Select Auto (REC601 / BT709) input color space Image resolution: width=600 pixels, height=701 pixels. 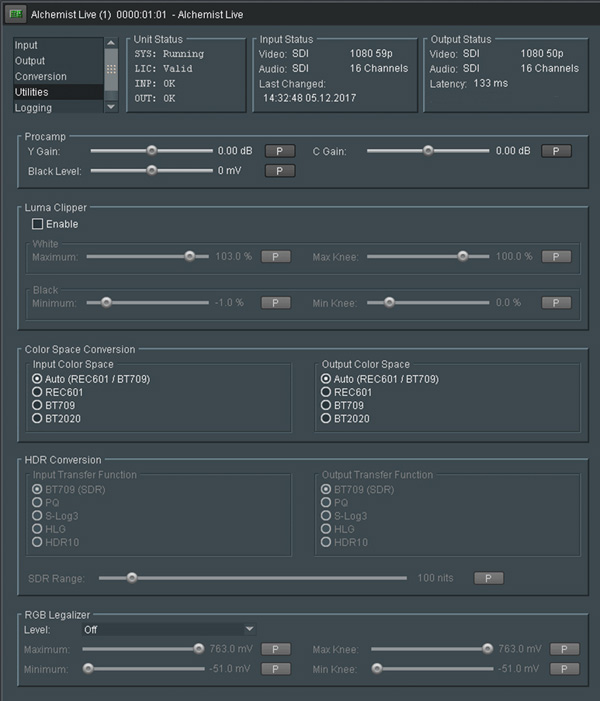pyautogui.click(x=91, y=379)
